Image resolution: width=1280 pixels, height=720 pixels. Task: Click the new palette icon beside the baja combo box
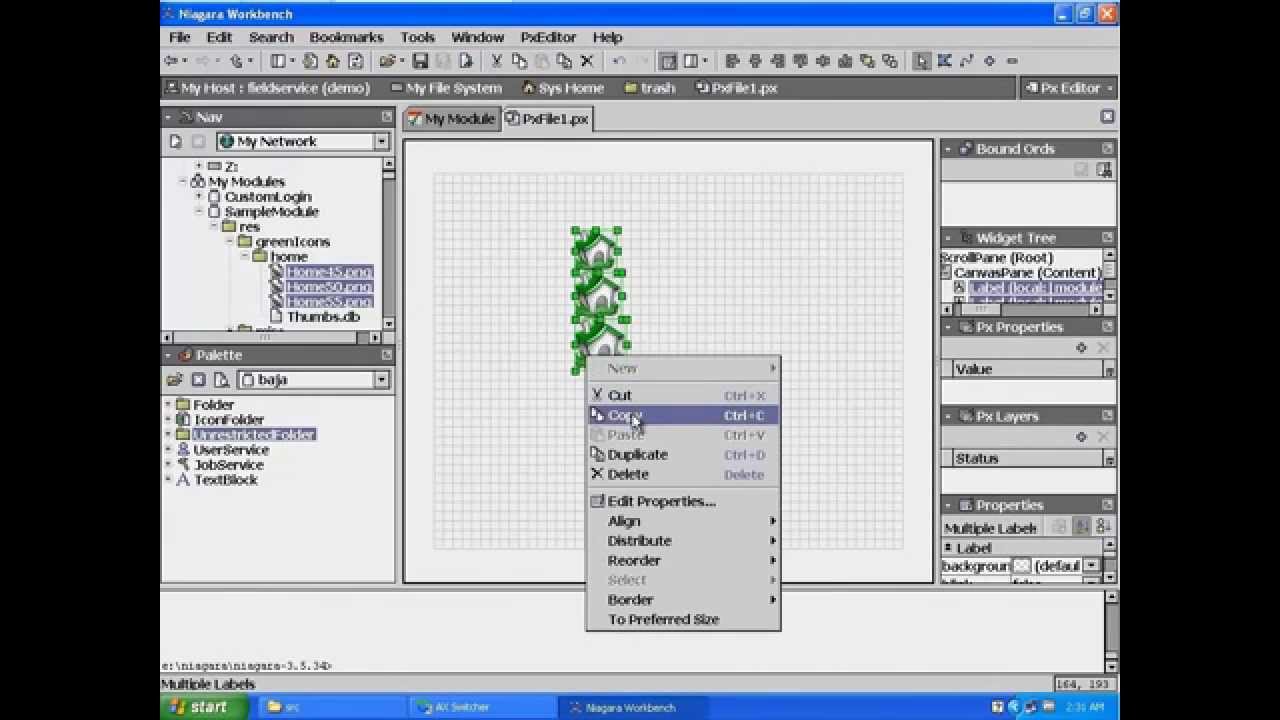point(222,380)
